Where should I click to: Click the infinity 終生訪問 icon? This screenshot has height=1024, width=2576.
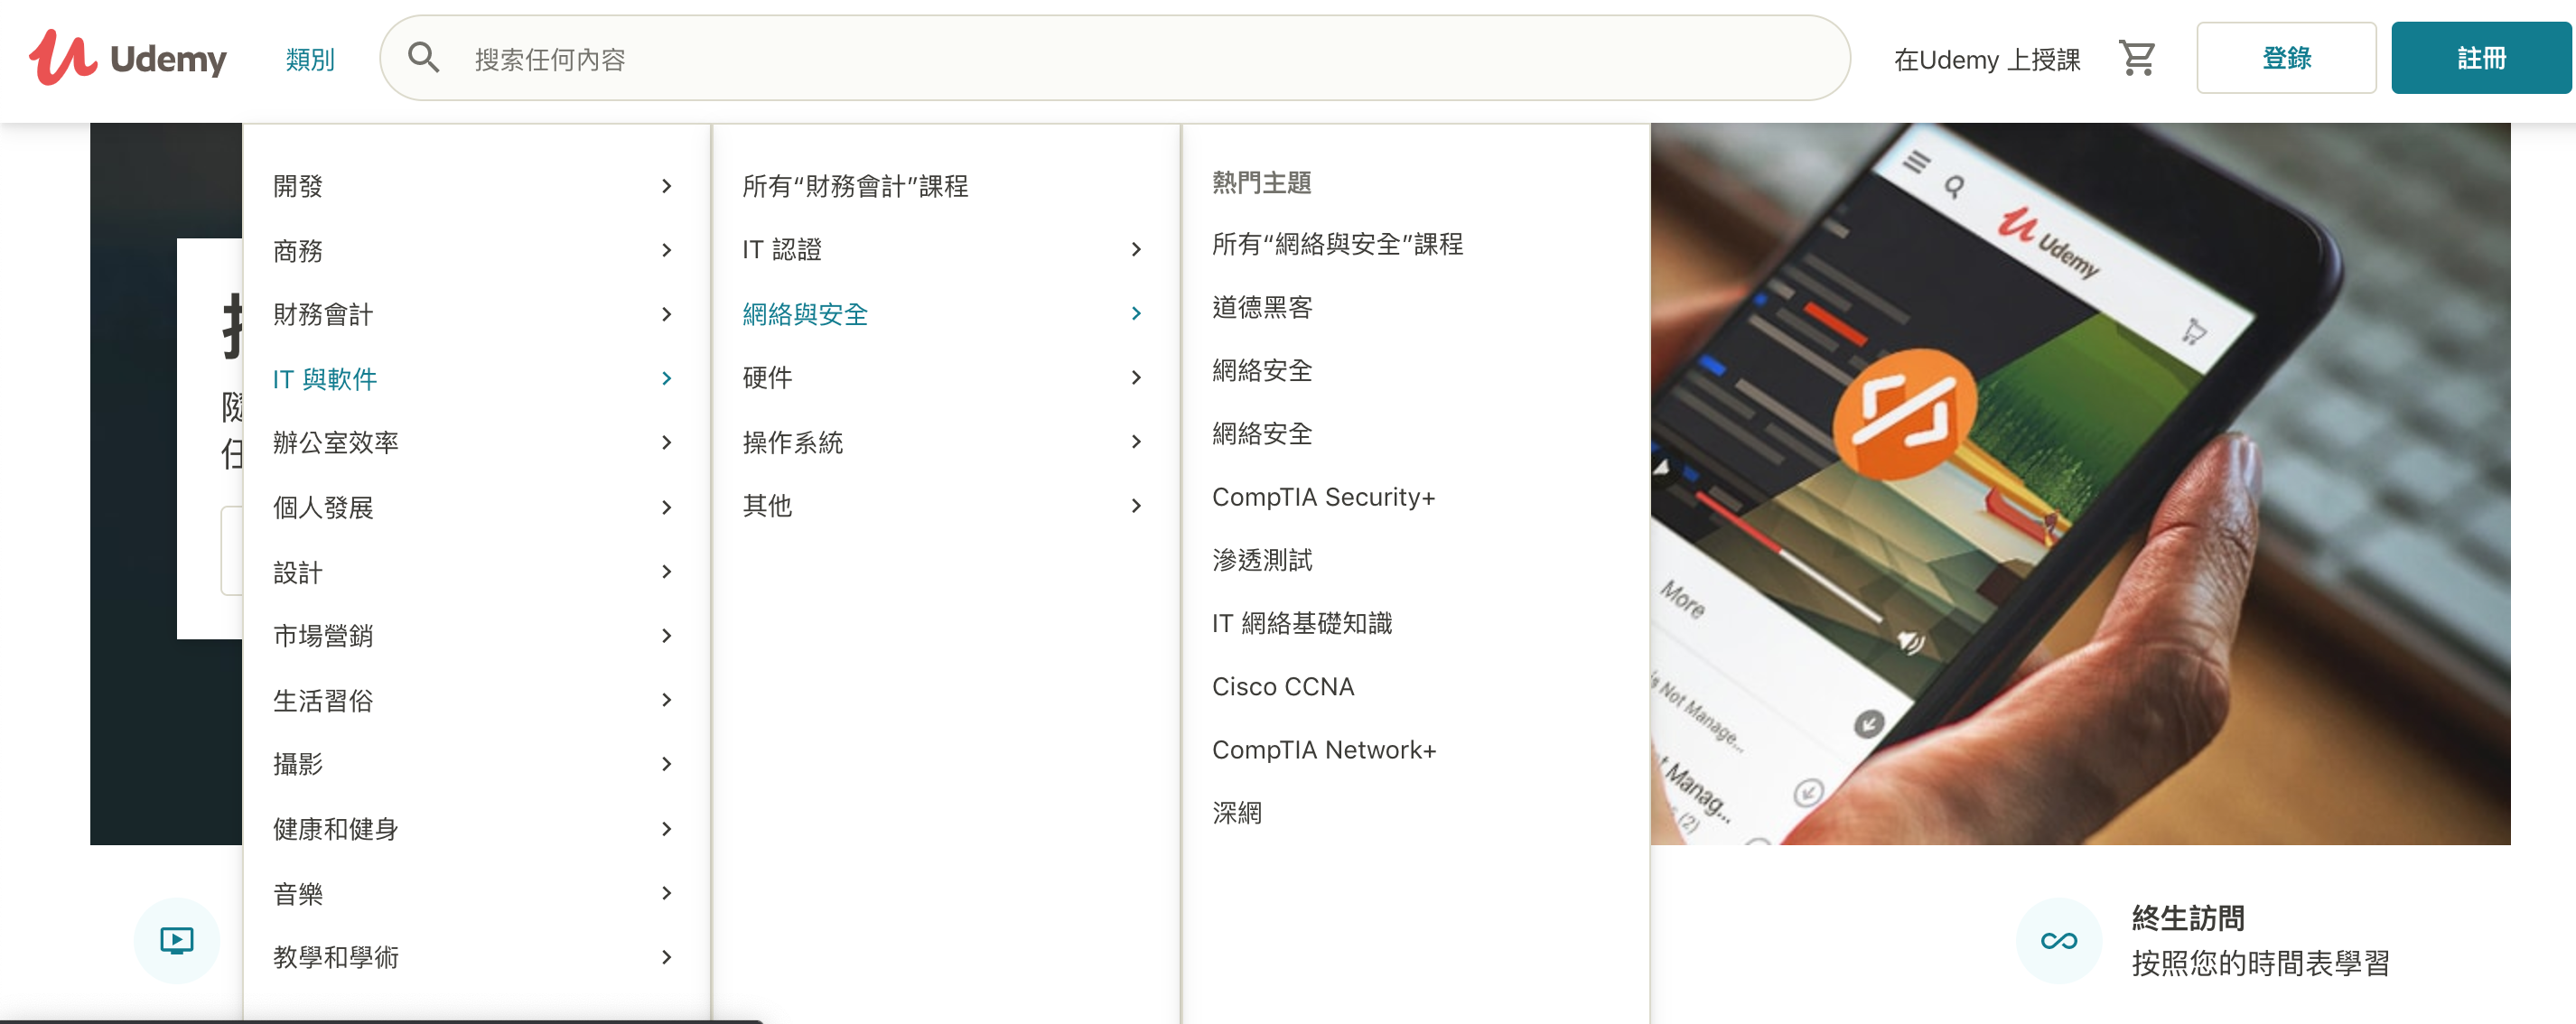click(2058, 940)
